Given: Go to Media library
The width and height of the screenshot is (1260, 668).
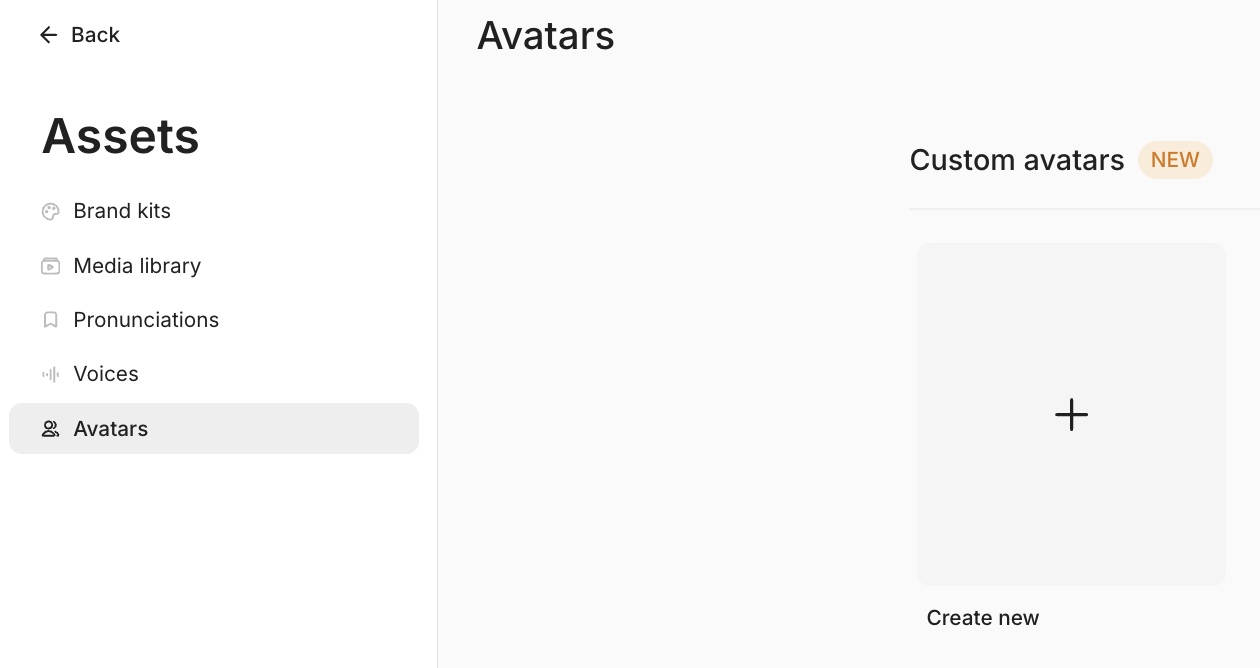Looking at the screenshot, I should click(137, 266).
